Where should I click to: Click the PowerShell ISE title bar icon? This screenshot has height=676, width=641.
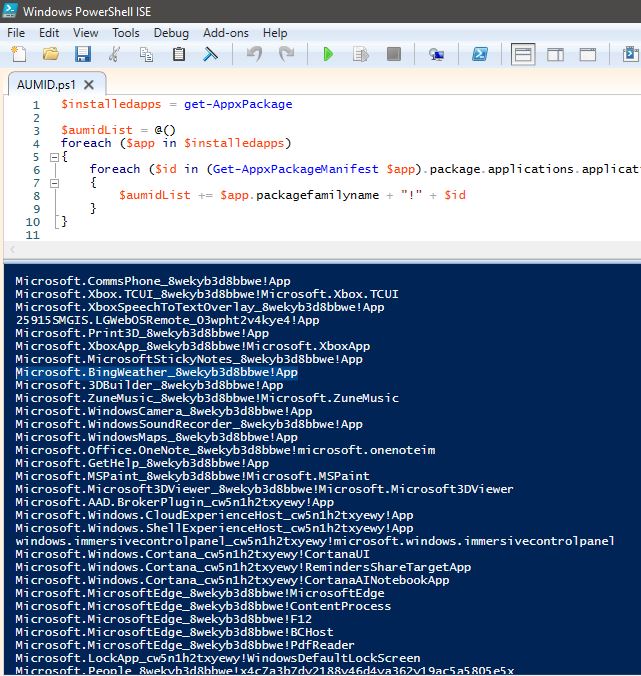9,10
